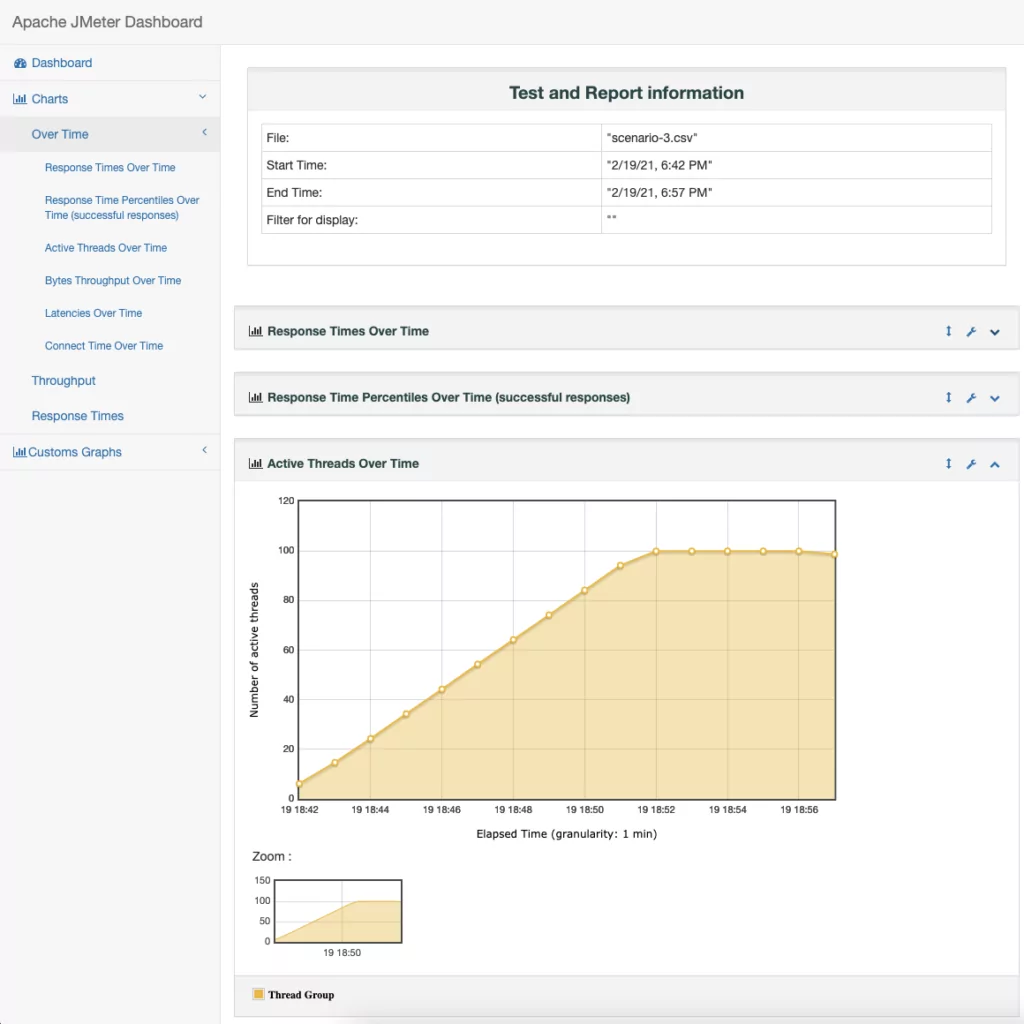Click chart icon beside Response Time Percentiles panel title
1024x1024 pixels.
point(255,397)
